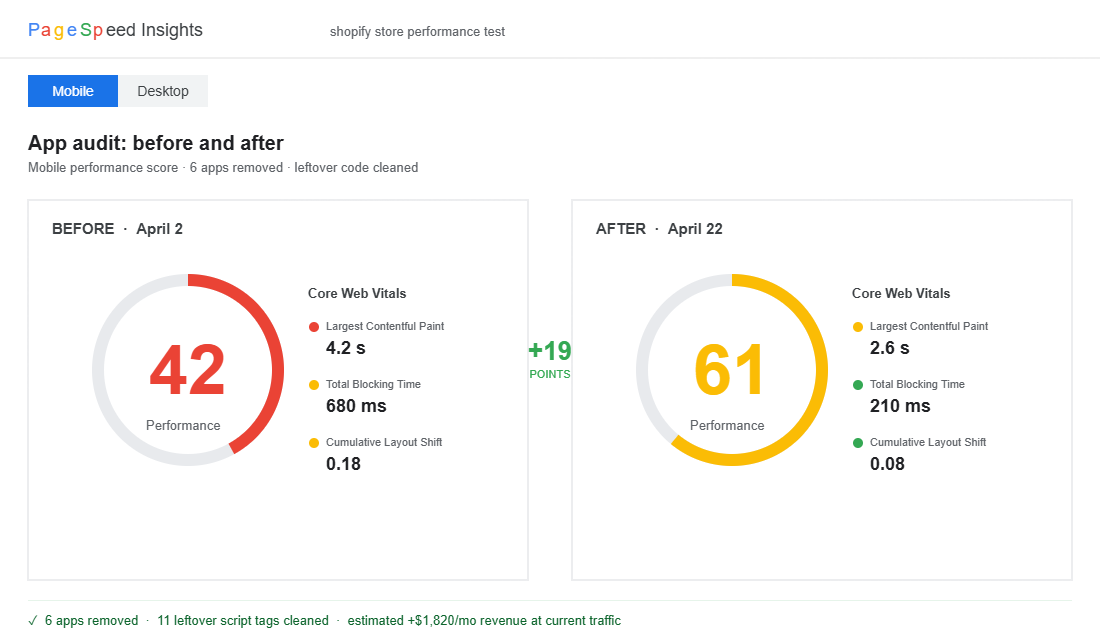Click the red 42 performance score
Screen dimensions: 1100x640
tap(187, 371)
